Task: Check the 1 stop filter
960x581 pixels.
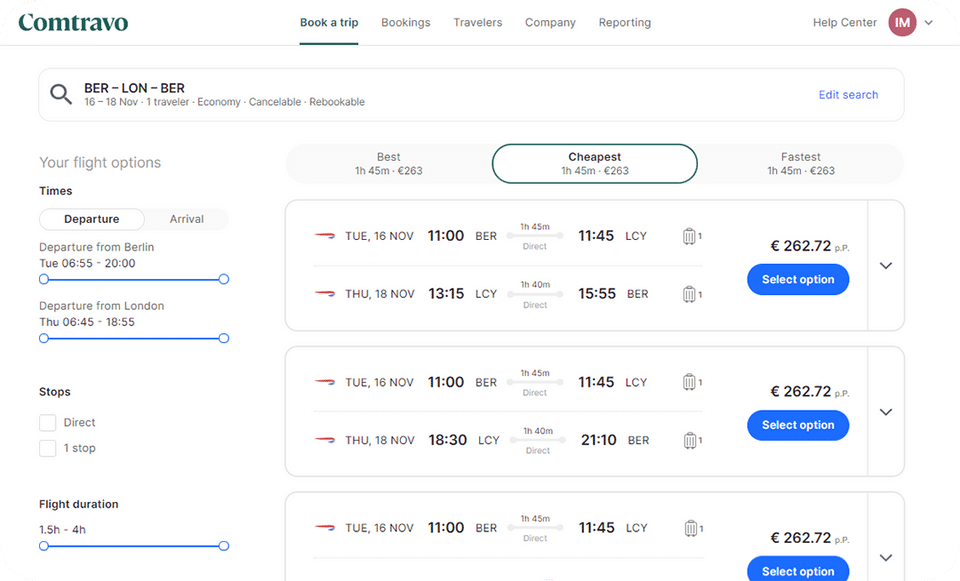Action: (x=47, y=449)
